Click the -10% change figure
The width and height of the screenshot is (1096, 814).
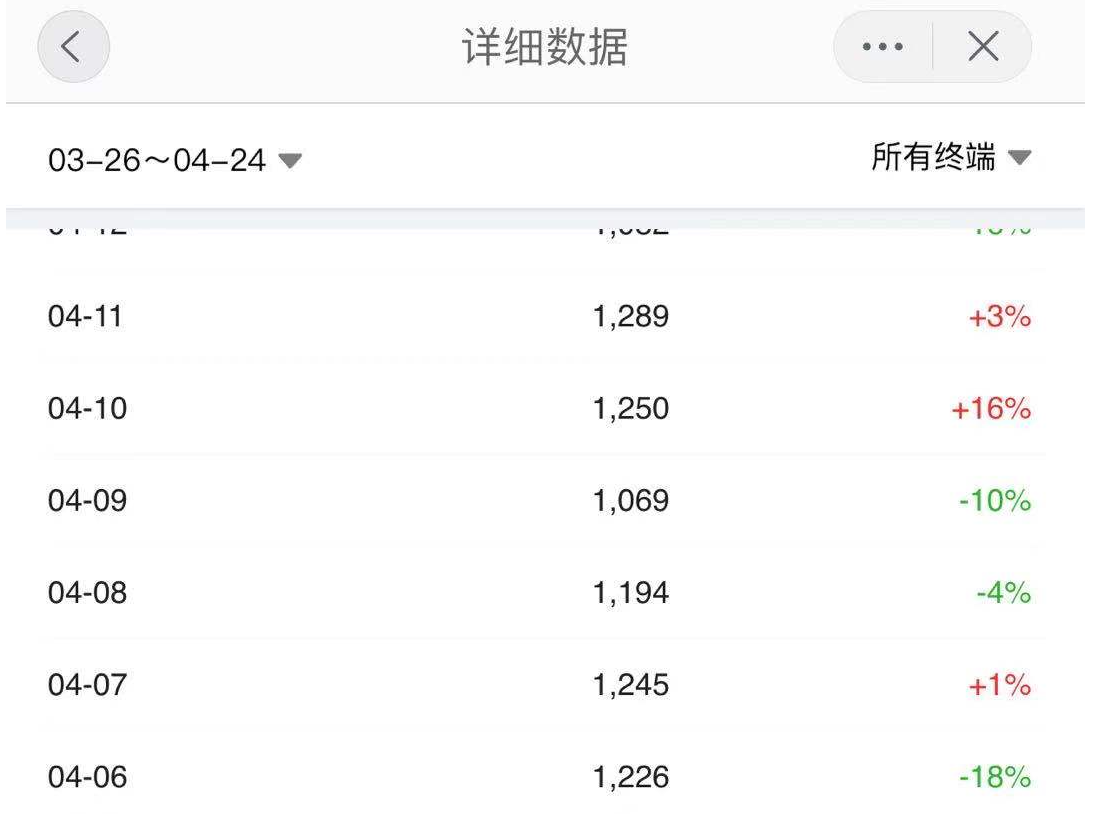click(x=995, y=501)
